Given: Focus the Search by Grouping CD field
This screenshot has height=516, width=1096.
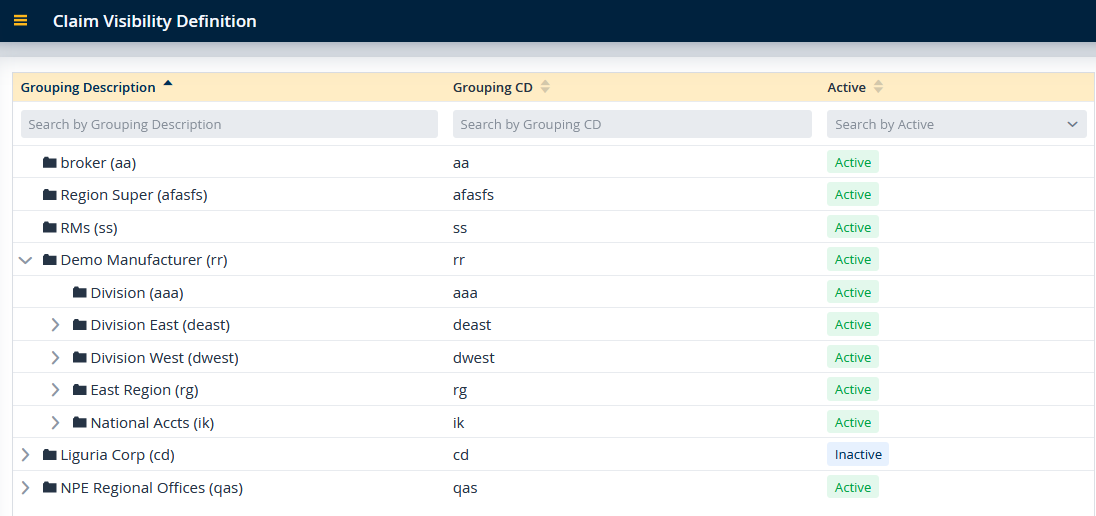Looking at the screenshot, I should pos(632,124).
